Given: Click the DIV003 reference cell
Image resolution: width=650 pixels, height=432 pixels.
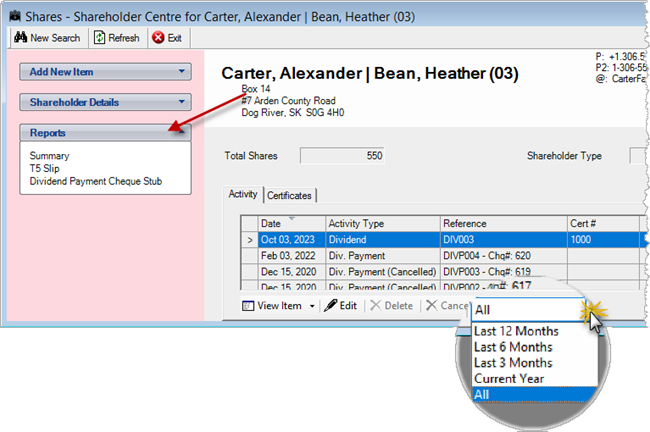Looking at the screenshot, I should [503, 240].
